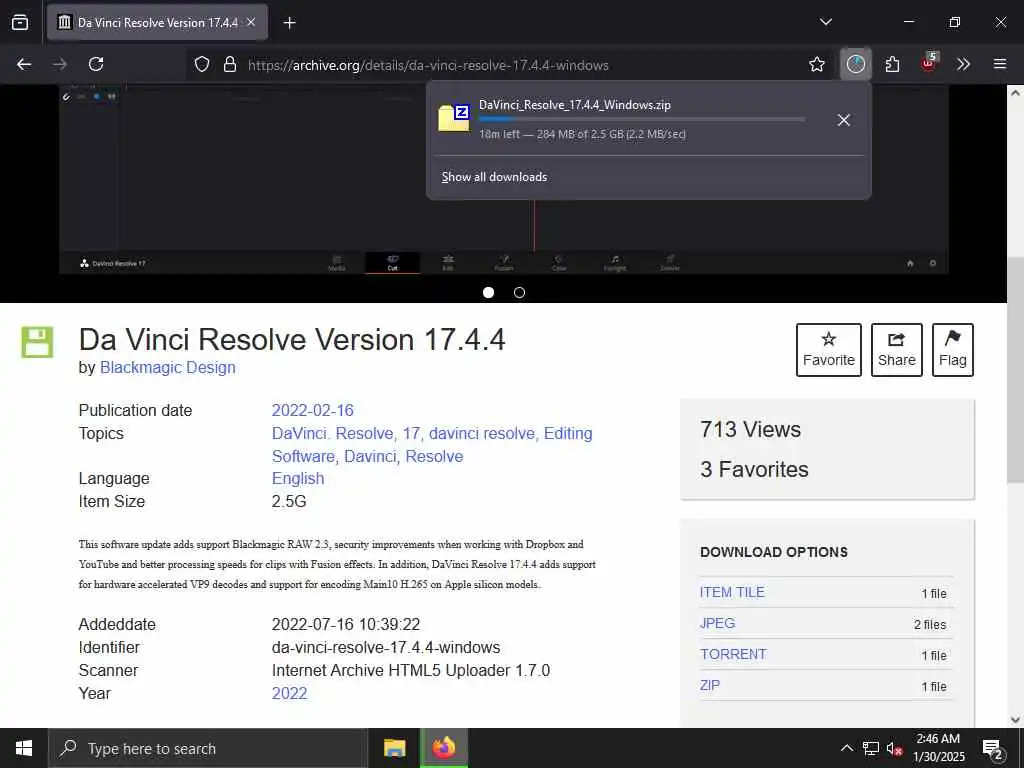Click Show all downloads
The width and height of the screenshot is (1024, 768).
click(494, 177)
